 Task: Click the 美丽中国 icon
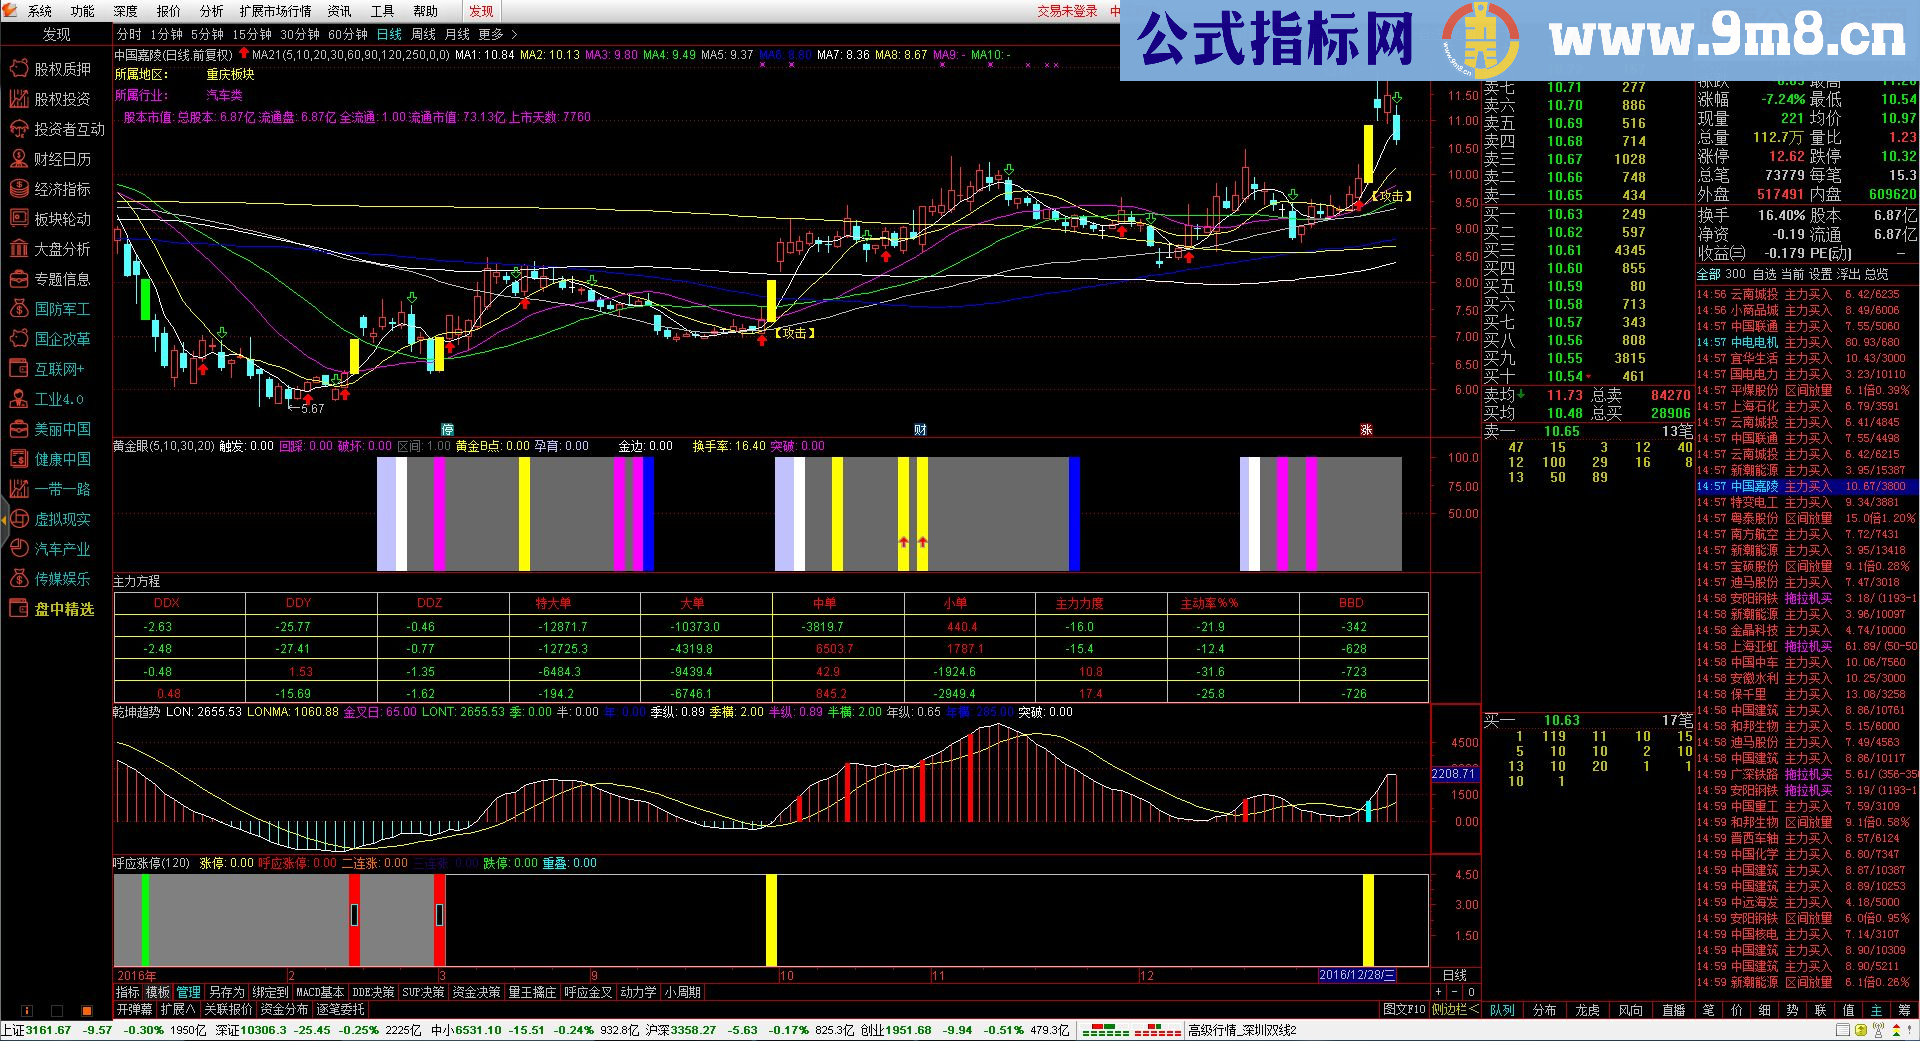tap(18, 428)
